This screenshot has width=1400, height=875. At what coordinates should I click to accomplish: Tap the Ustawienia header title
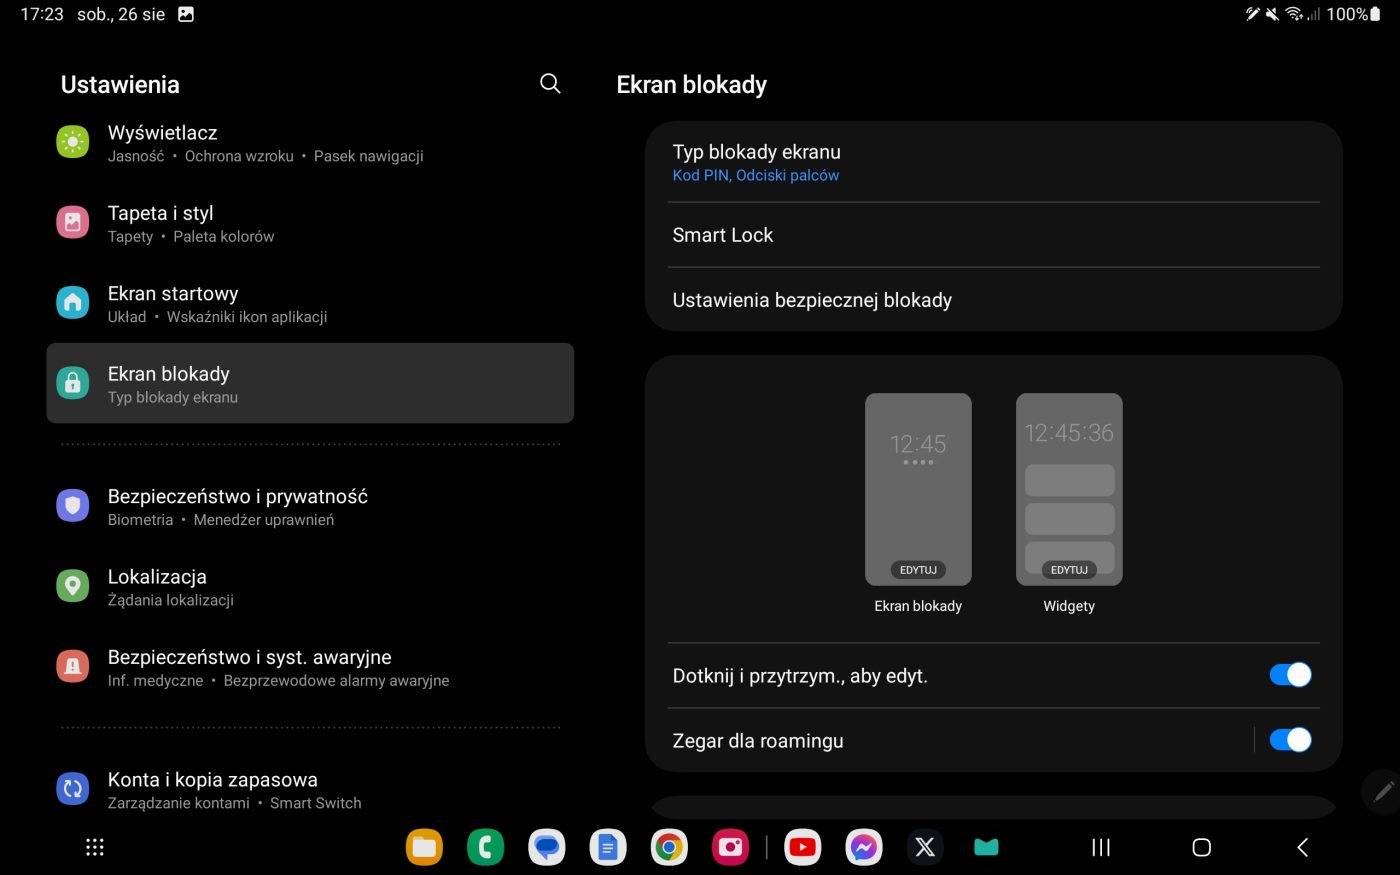(x=120, y=85)
